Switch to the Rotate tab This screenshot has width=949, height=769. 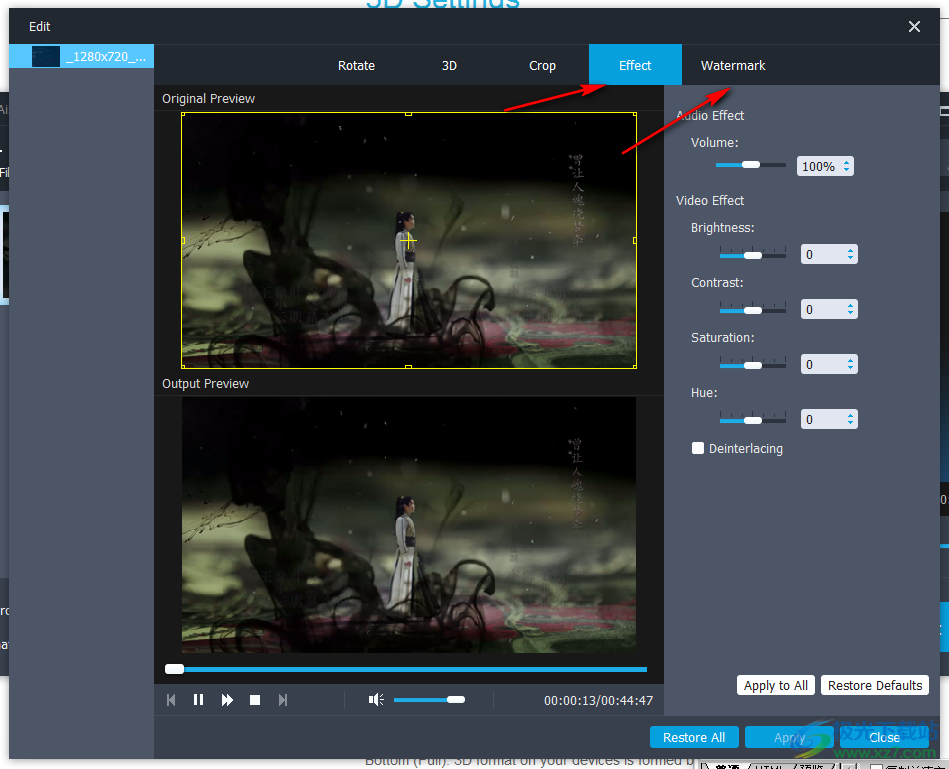(x=356, y=65)
